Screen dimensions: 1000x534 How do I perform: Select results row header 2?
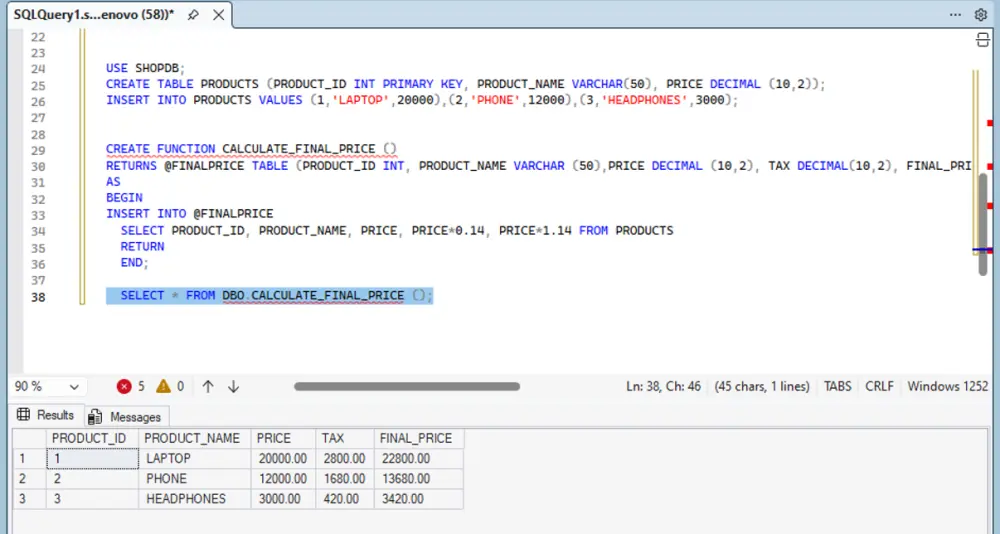[x=29, y=478]
